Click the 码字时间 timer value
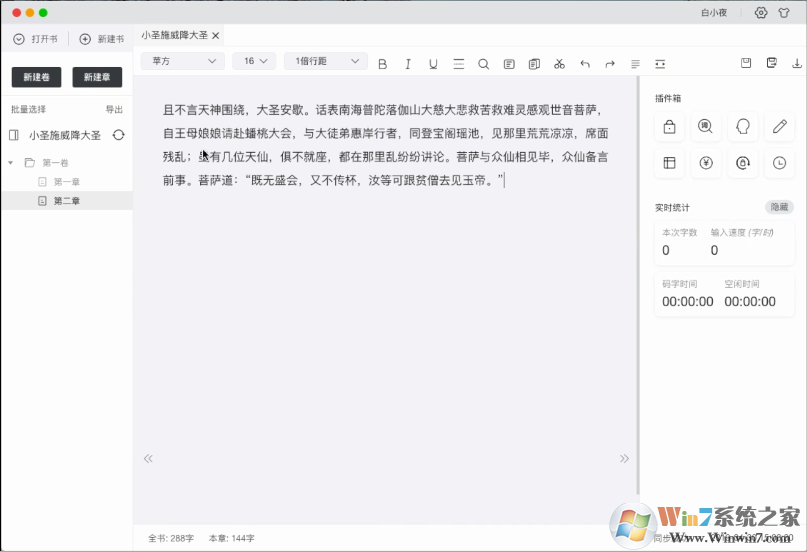The height and width of the screenshot is (552, 807). pos(688,301)
